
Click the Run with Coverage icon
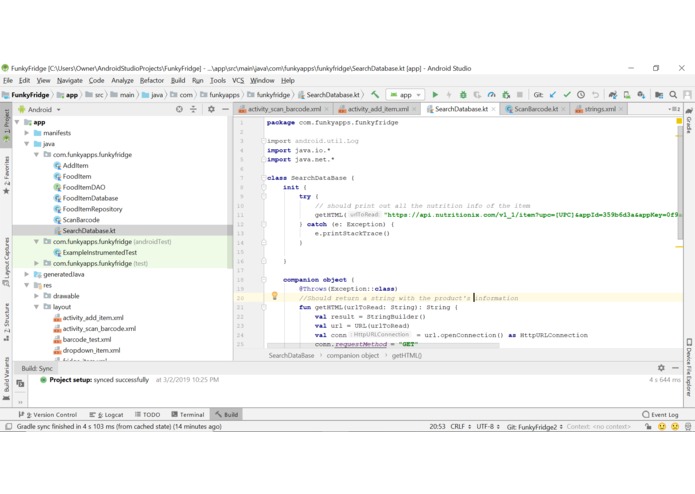click(477, 94)
